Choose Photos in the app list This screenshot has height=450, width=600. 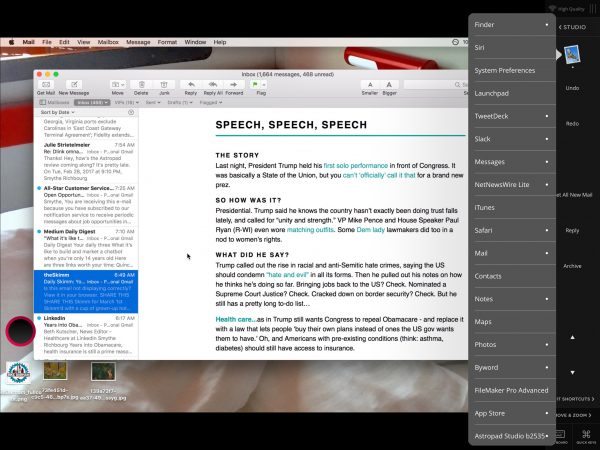512,344
